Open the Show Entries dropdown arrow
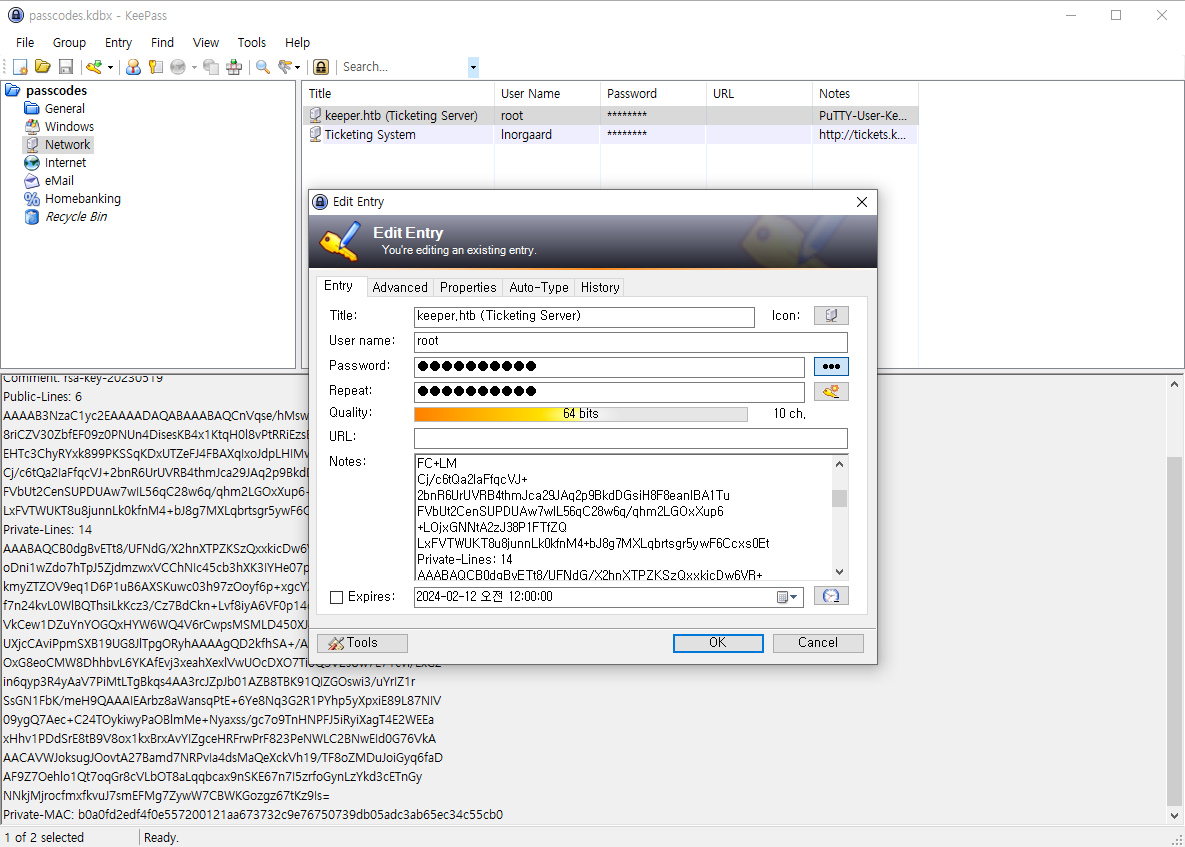The width and height of the screenshot is (1185, 847). [x=298, y=67]
